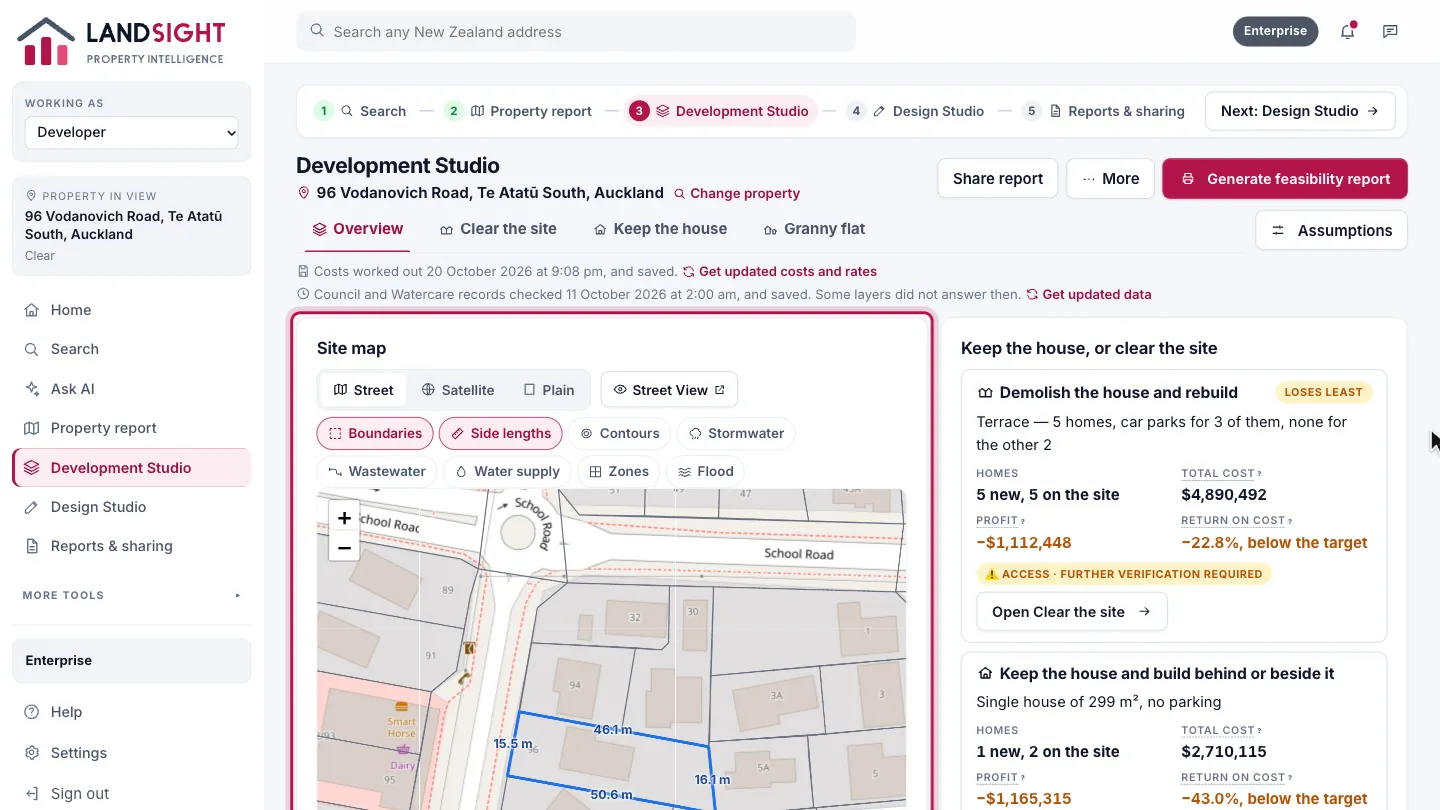The height and width of the screenshot is (810, 1440).
Task: Open Street View
Action: point(669,390)
